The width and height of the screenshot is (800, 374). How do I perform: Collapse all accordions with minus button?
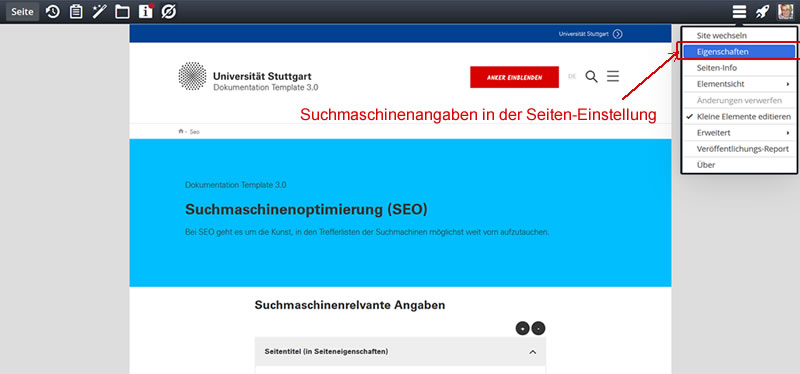pyautogui.click(x=538, y=329)
